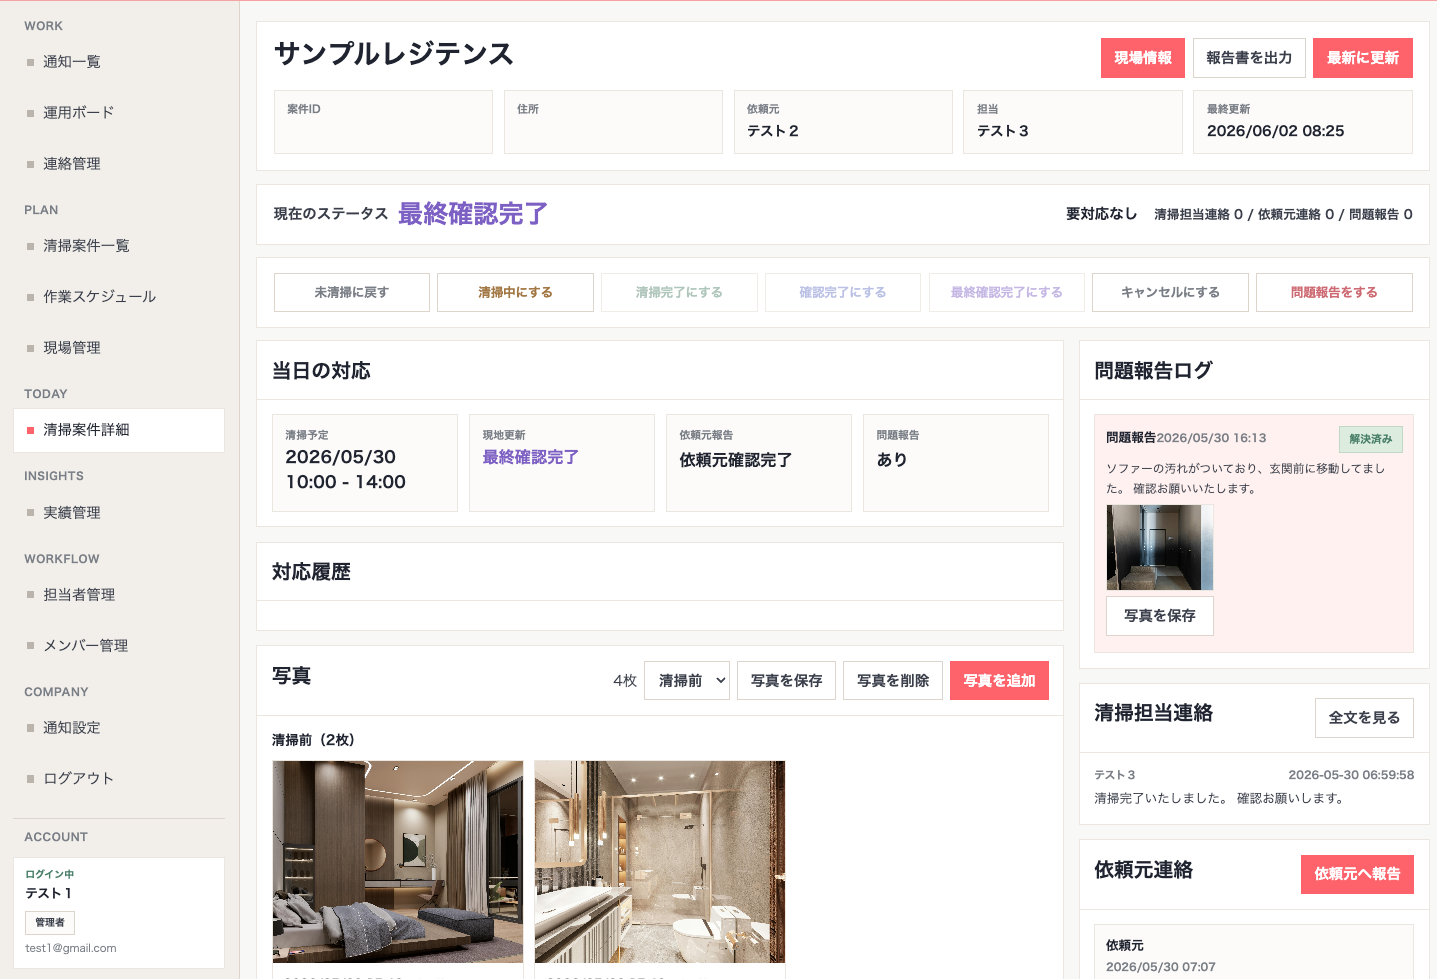Screen dimensions: 1437x979
Task: Revert status with 未清掃に戻す
Action: click(x=352, y=293)
